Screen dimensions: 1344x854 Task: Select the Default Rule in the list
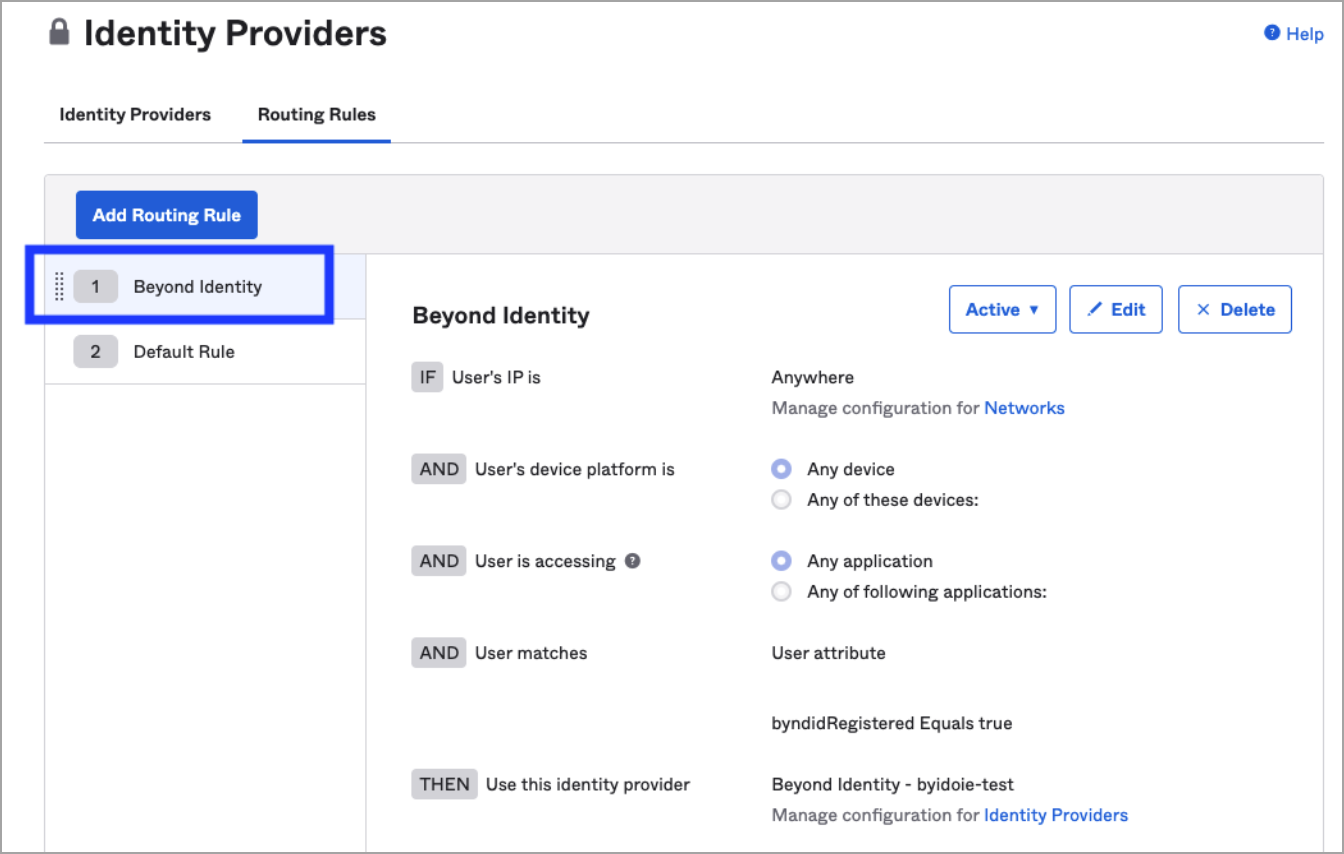205,352
